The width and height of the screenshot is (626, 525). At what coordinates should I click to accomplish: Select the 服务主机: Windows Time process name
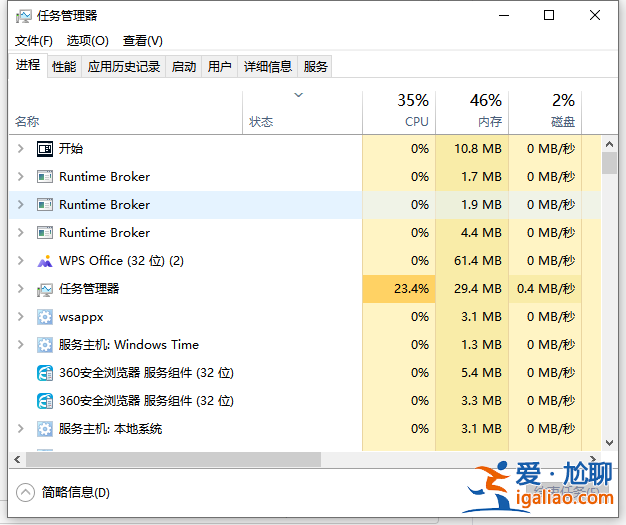129,345
